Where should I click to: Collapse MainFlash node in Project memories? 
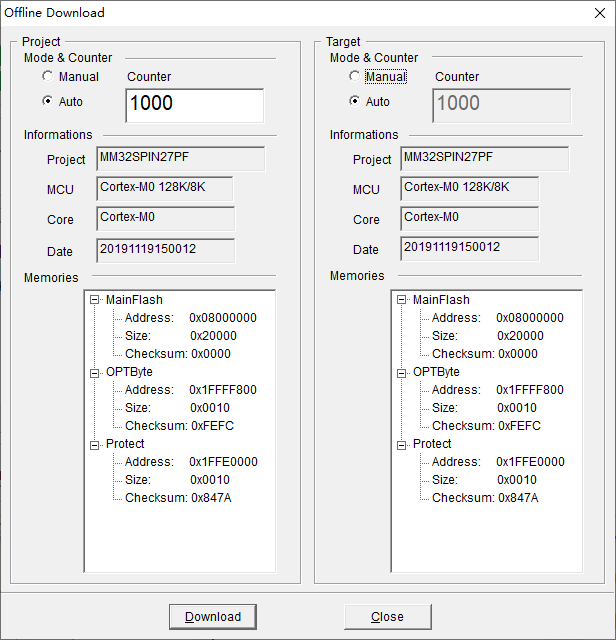[94, 300]
